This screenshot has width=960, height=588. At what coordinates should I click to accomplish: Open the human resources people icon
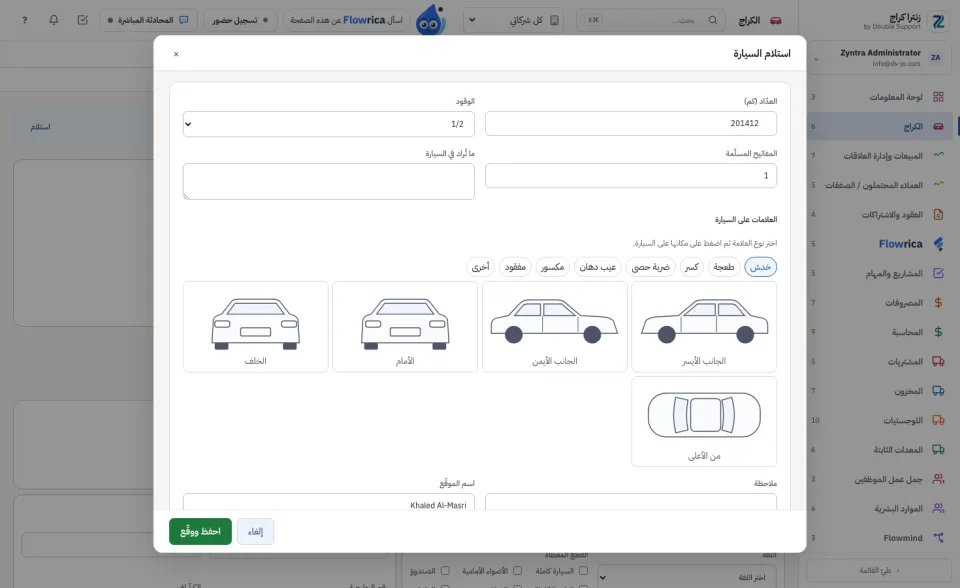coord(938,508)
